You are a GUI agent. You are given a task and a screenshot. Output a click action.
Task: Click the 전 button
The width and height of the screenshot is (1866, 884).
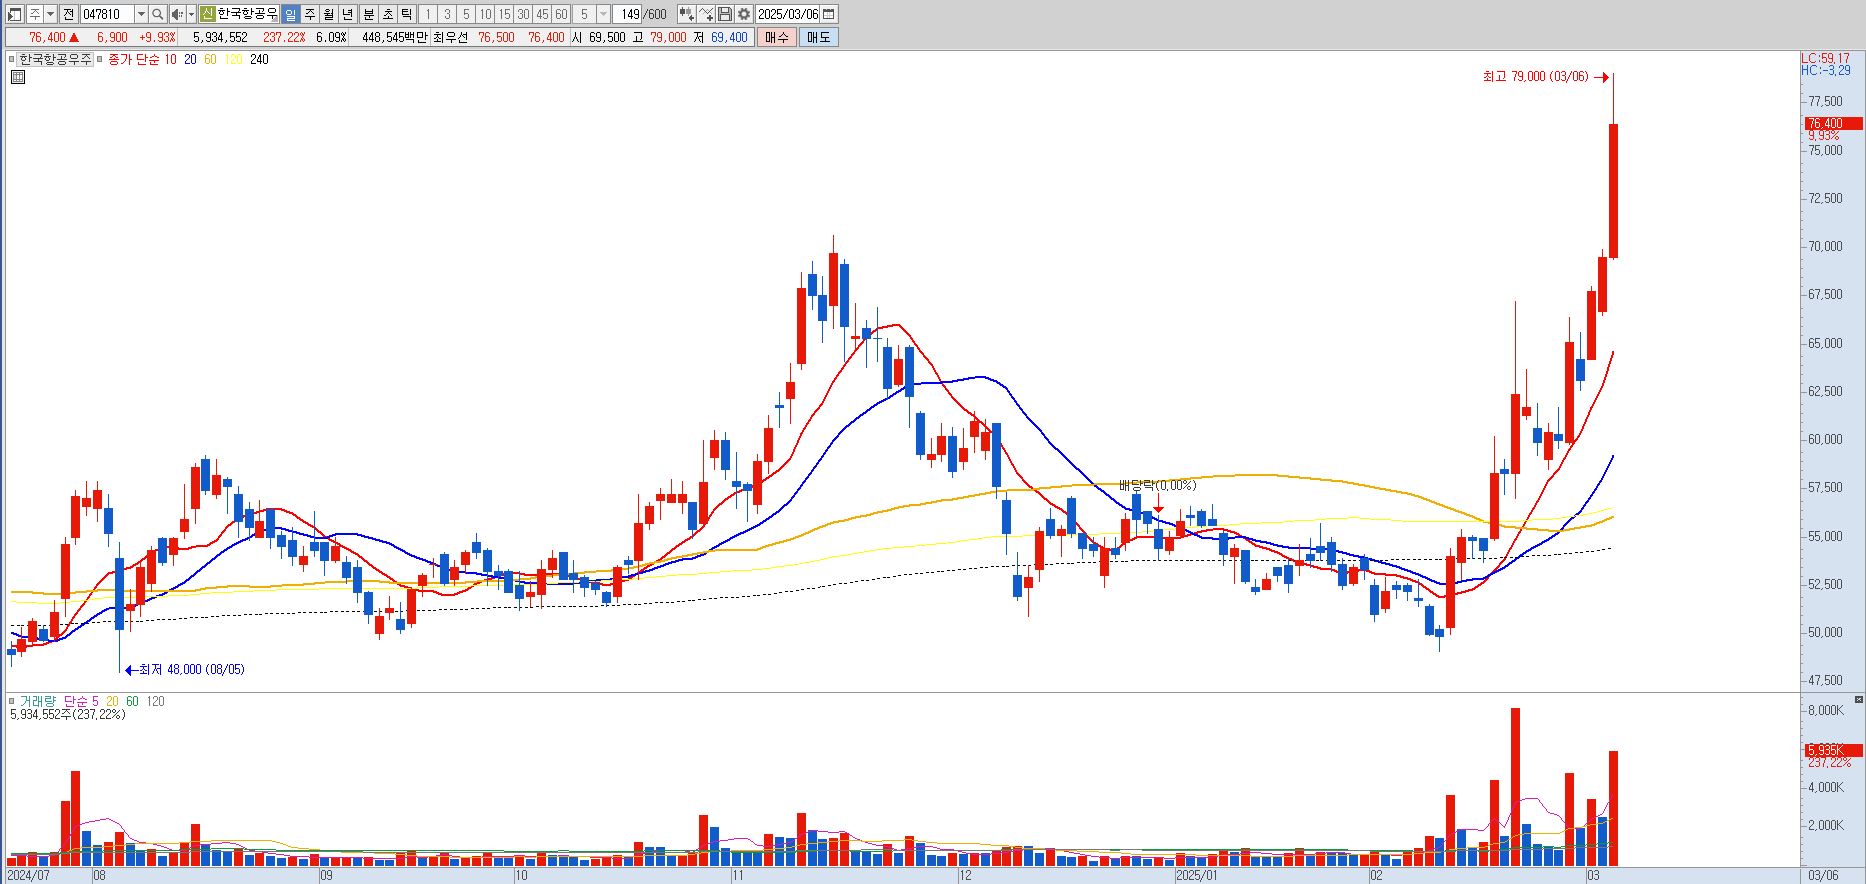tap(68, 14)
